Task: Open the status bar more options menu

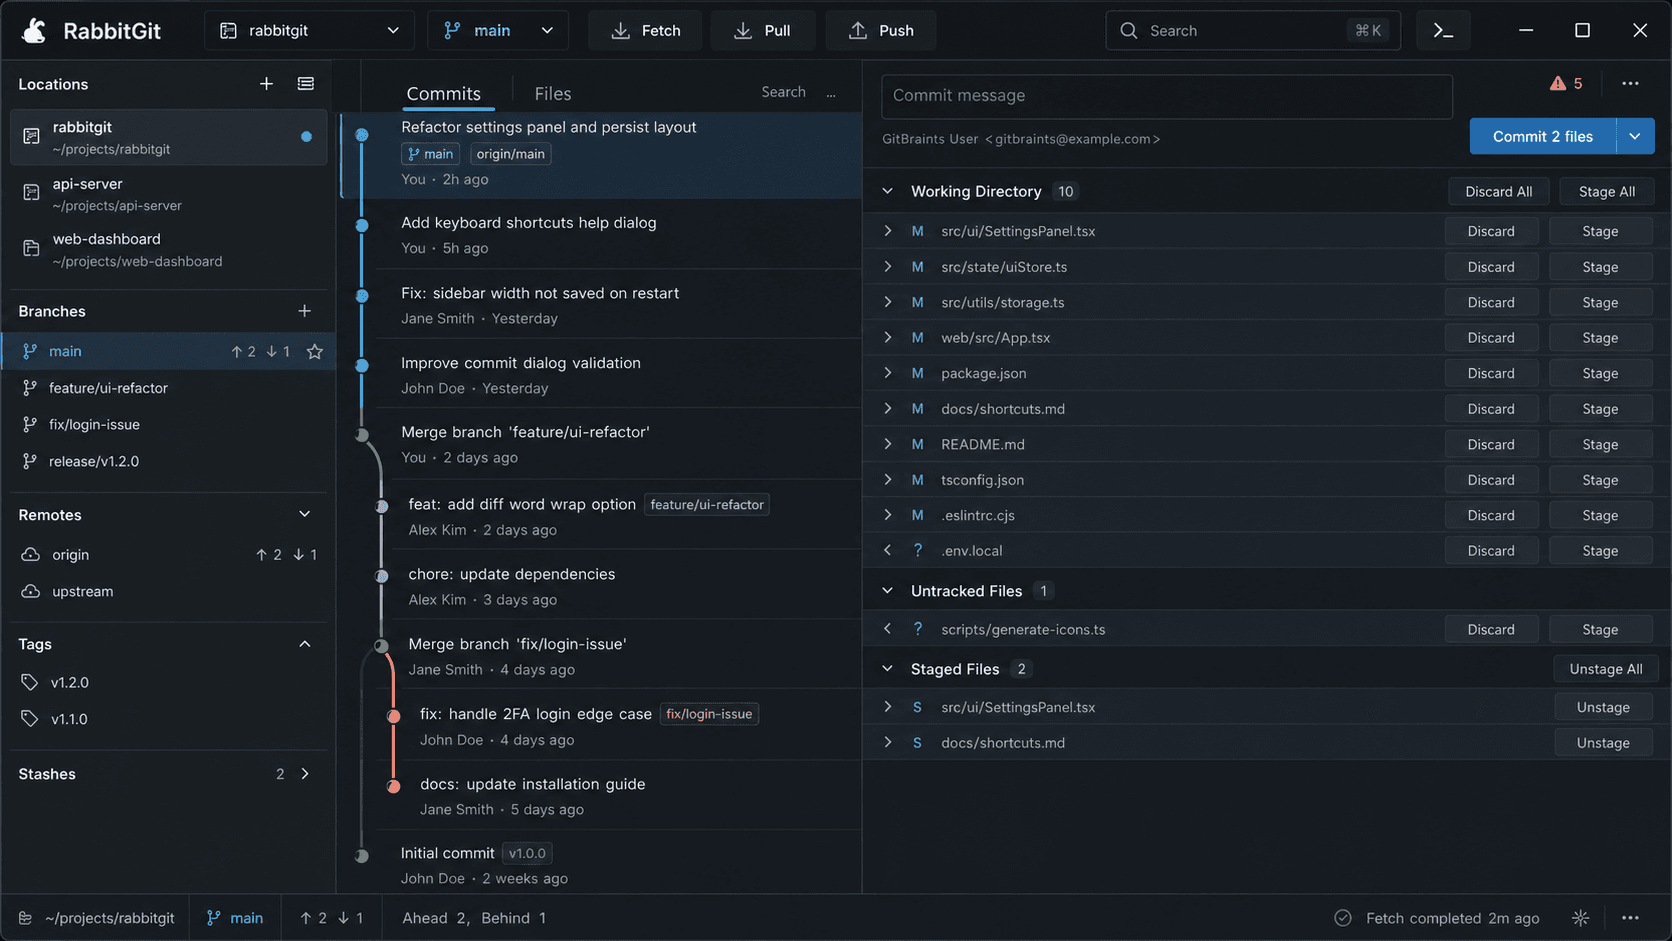Action: click(x=1631, y=918)
